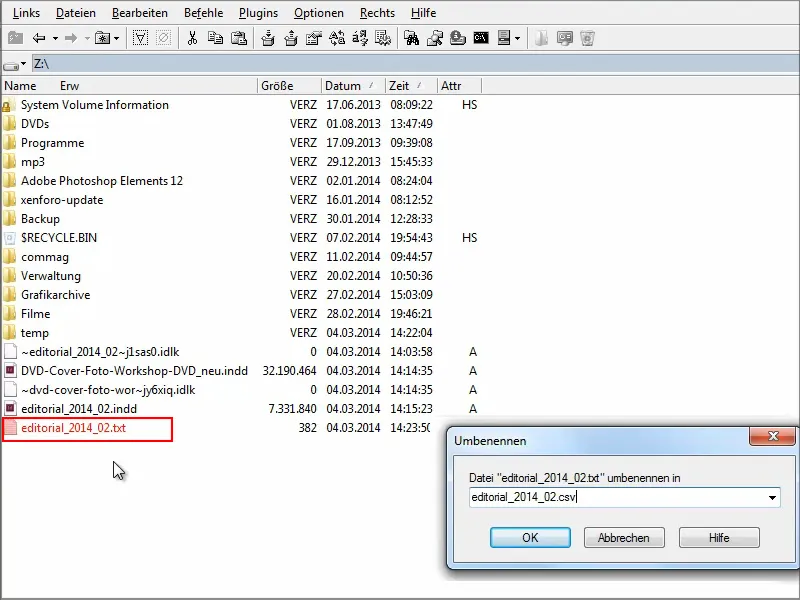Click the Z:\ path bar
The width and height of the screenshot is (800, 600).
pyautogui.click(x=415, y=64)
